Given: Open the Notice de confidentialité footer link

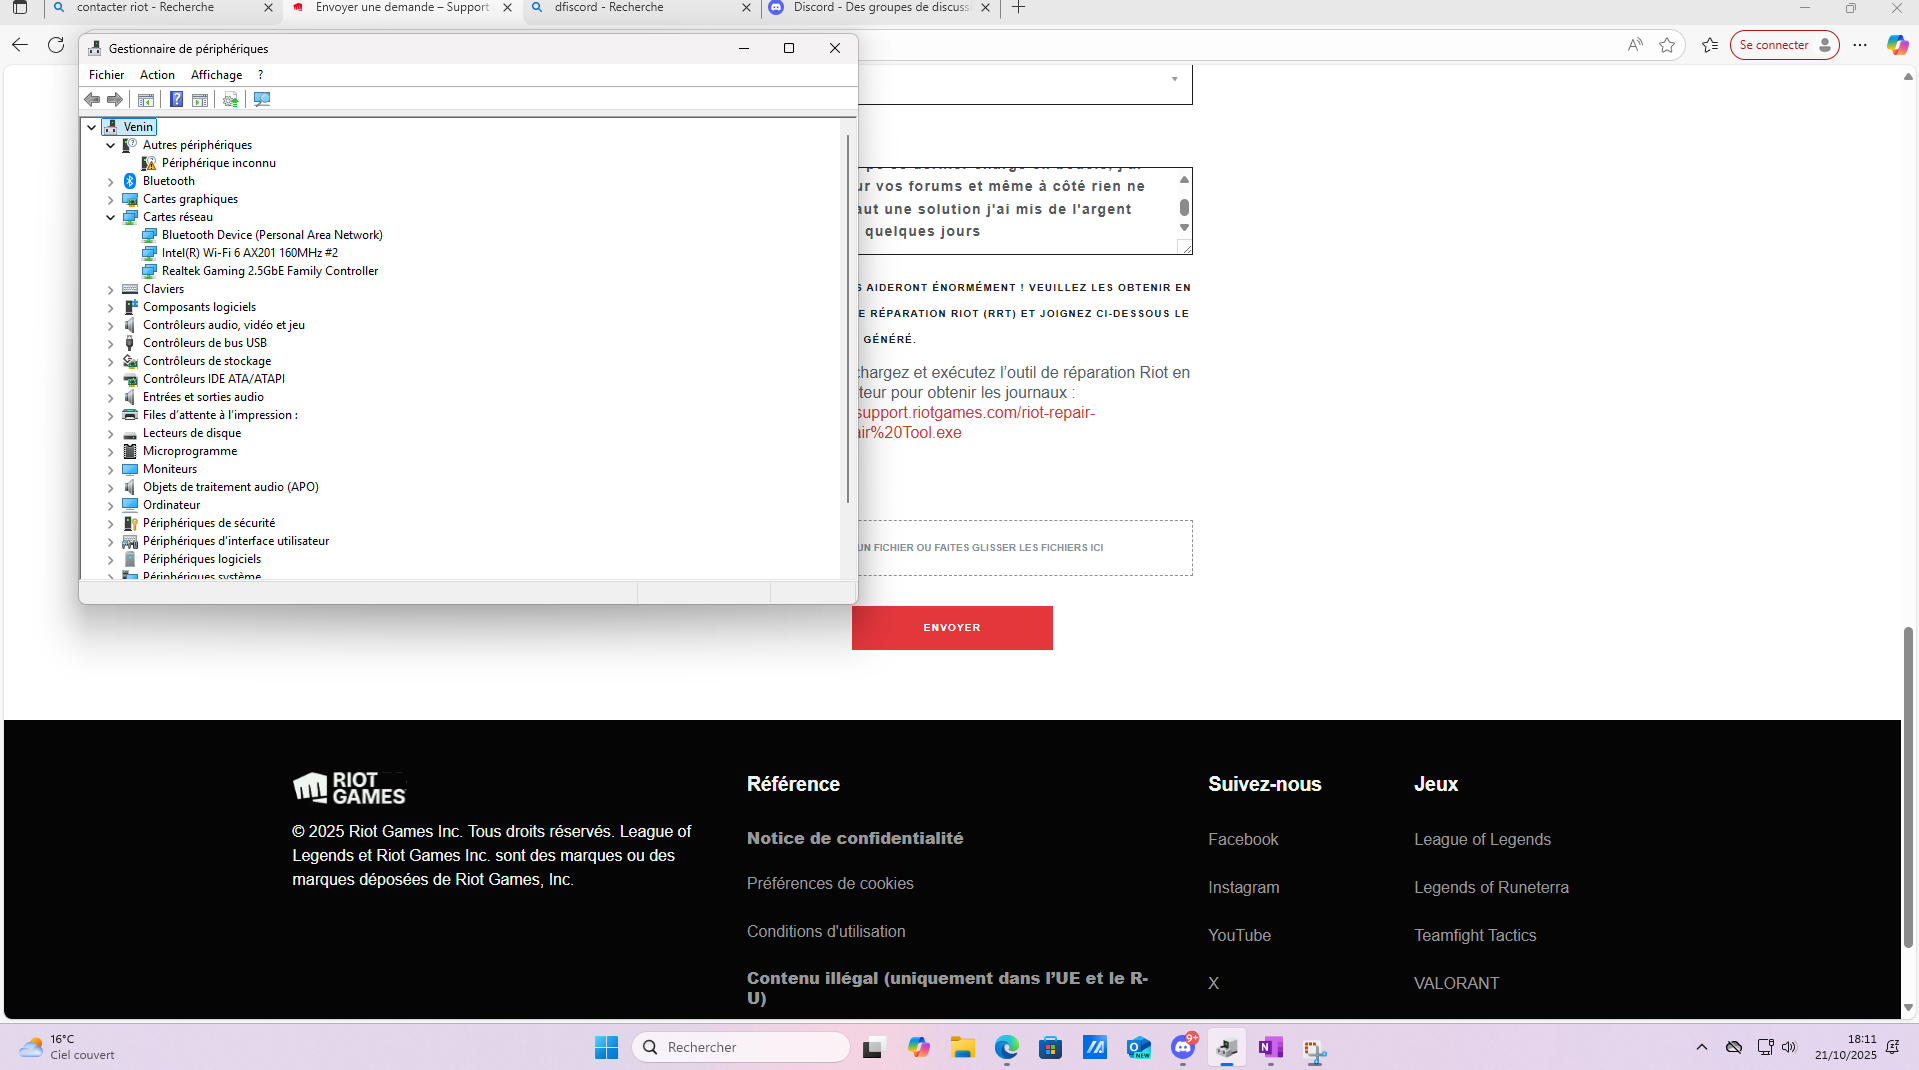Looking at the screenshot, I should 855,839.
